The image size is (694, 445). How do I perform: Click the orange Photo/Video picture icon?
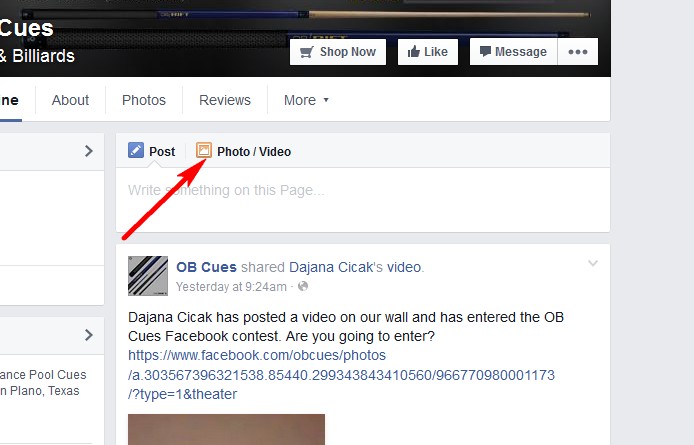click(204, 151)
